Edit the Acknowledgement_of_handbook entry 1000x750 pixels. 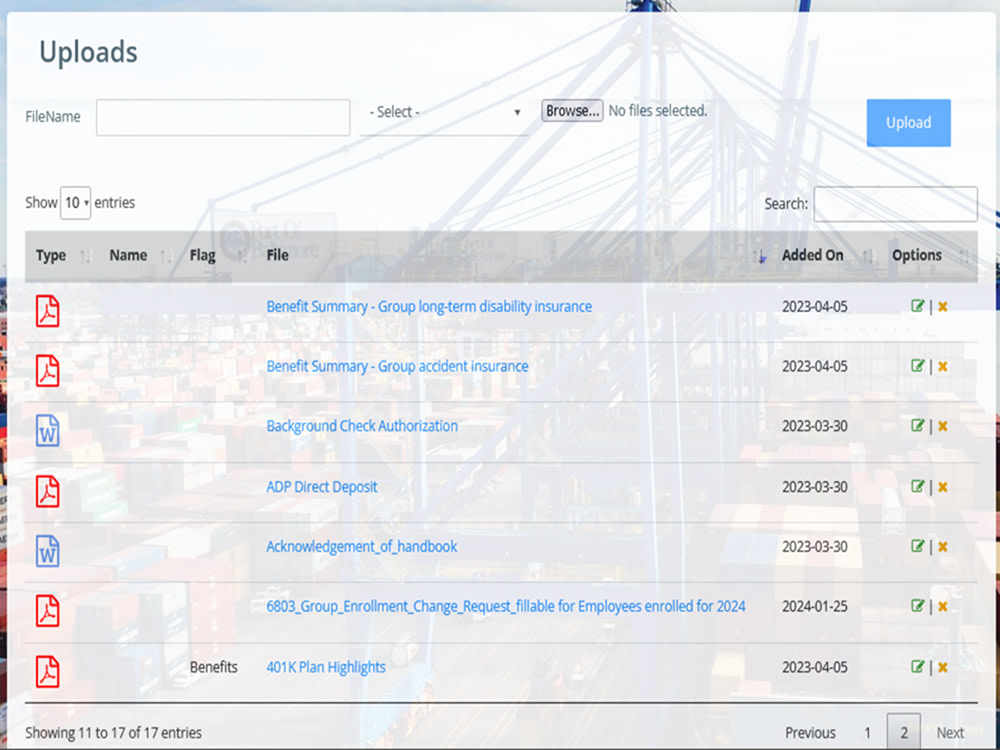point(918,546)
